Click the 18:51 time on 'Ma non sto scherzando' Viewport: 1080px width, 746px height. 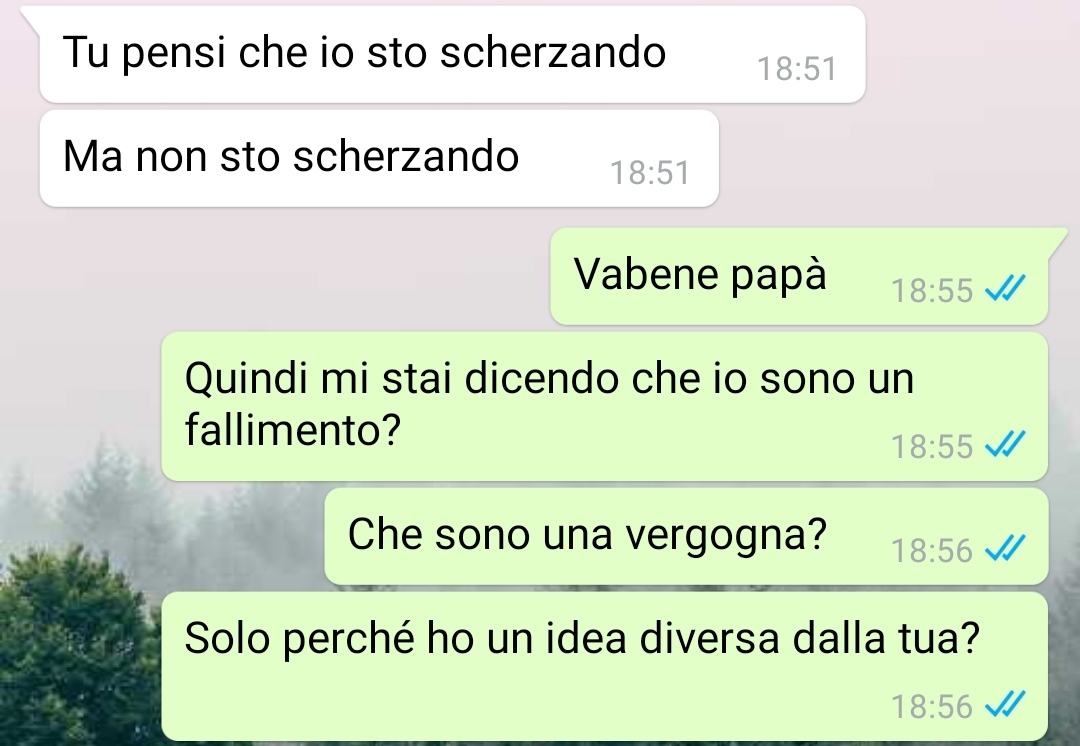(650, 173)
